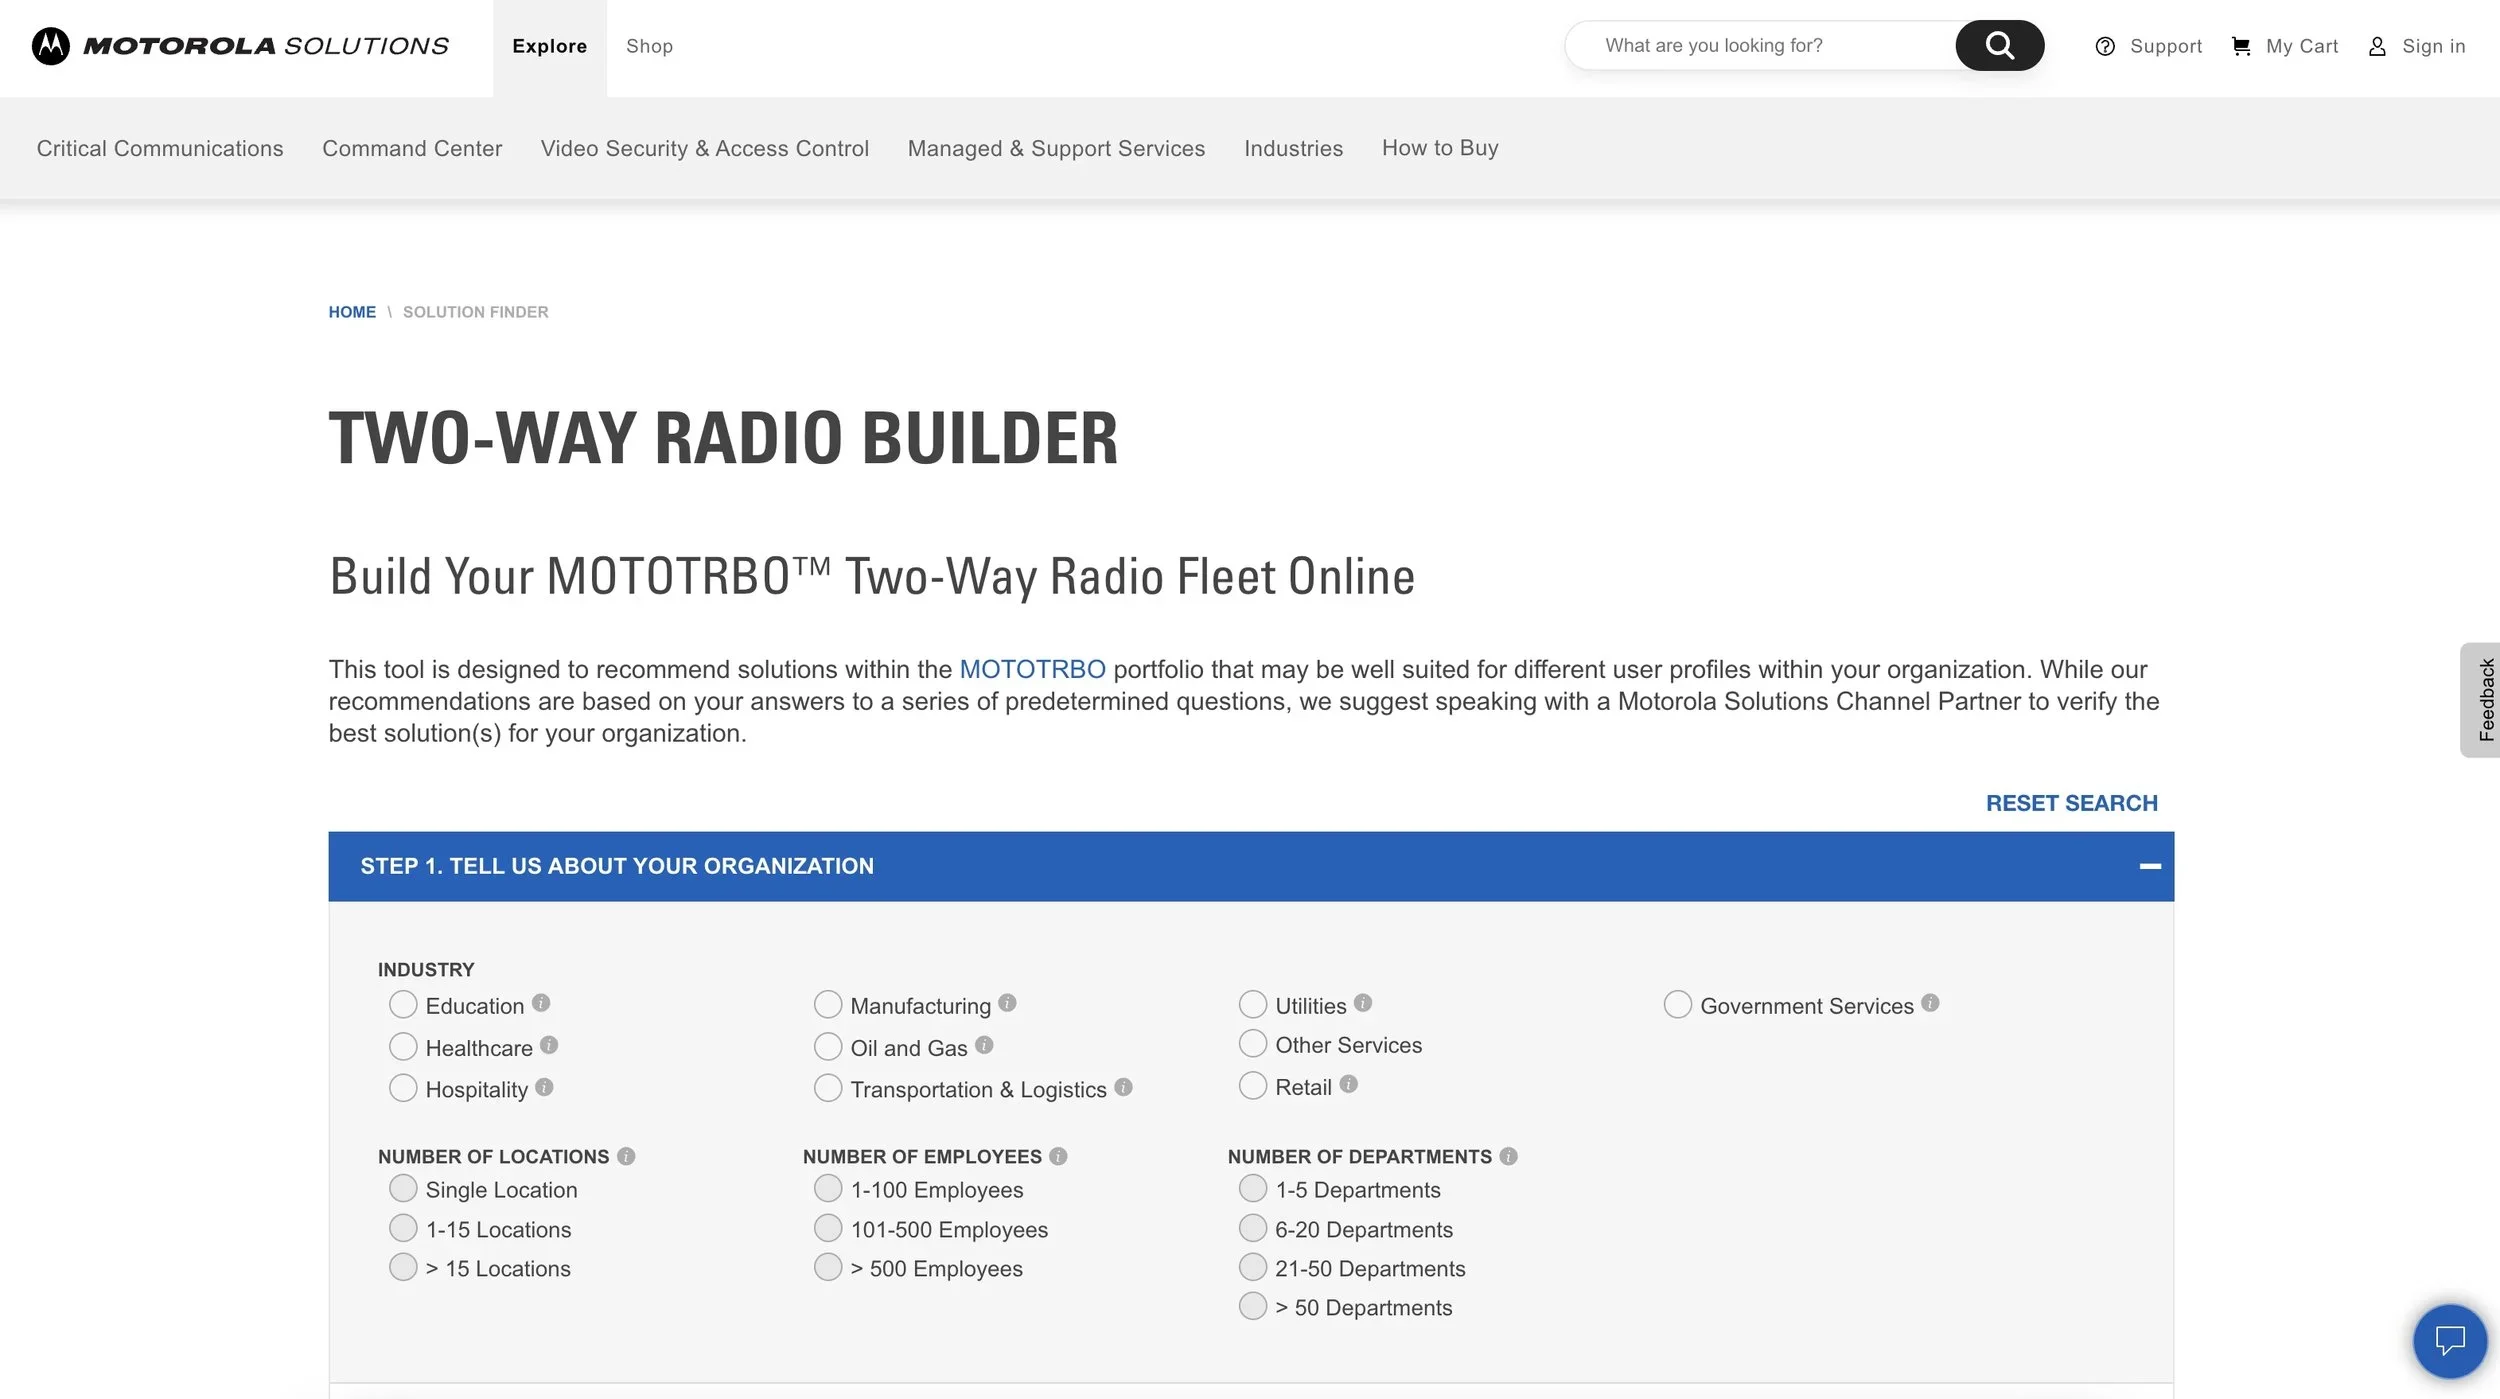Image resolution: width=2500 pixels, height=1399 pixels.
Task: Open My Cart shopping cart icon
Action: click(x=2240, y=46)
